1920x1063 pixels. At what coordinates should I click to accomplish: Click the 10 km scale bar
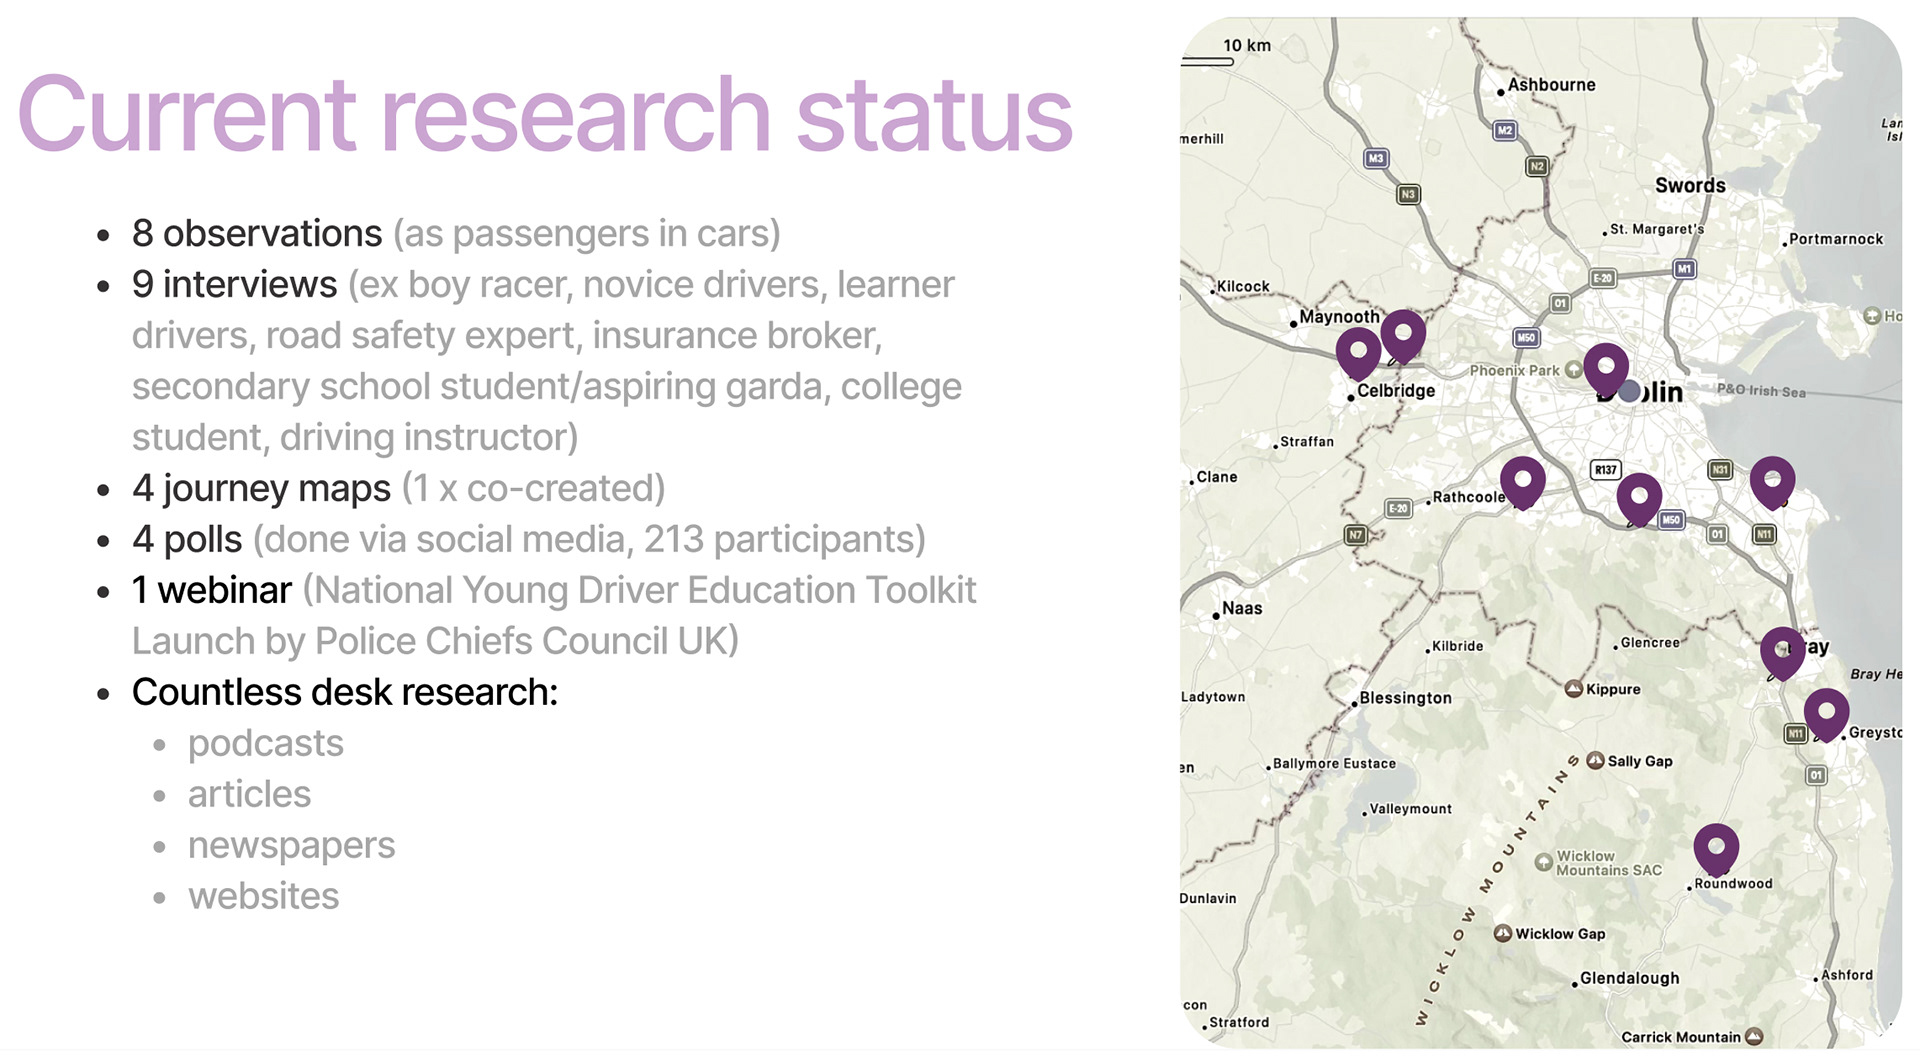point(1207,62)
